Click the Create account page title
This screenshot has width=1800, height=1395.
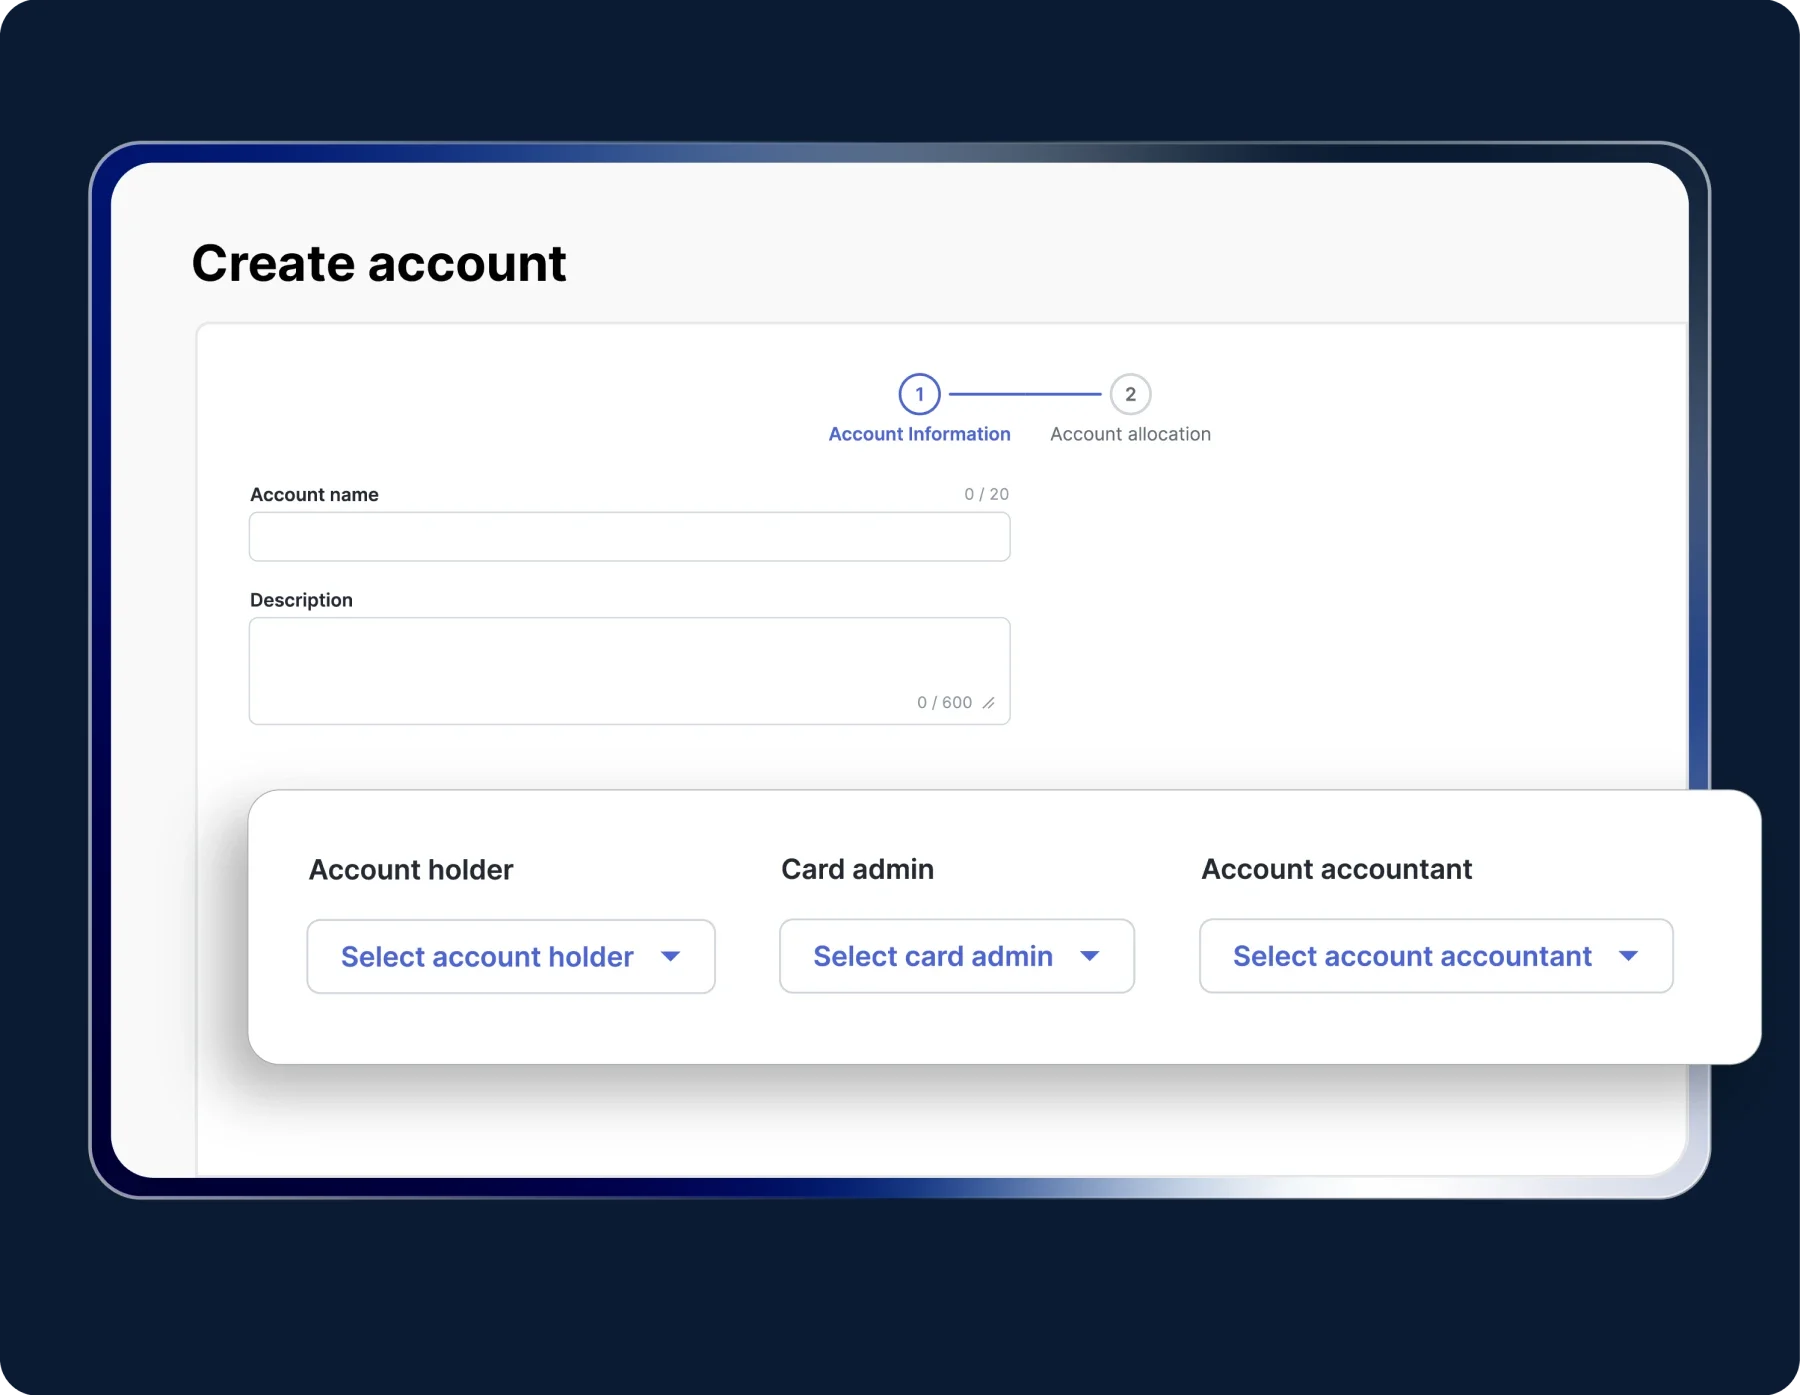click(x=379, y=264)
